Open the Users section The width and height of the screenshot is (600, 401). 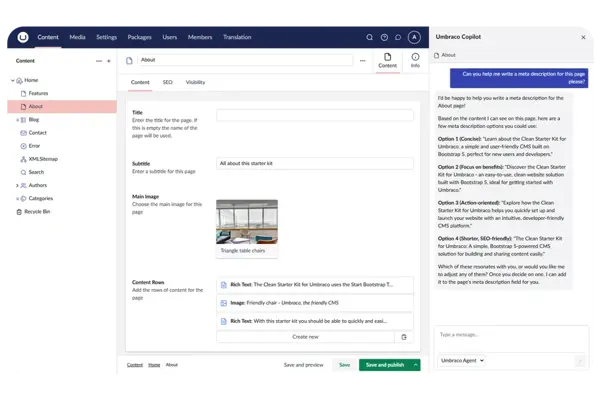tap(170, 37)
